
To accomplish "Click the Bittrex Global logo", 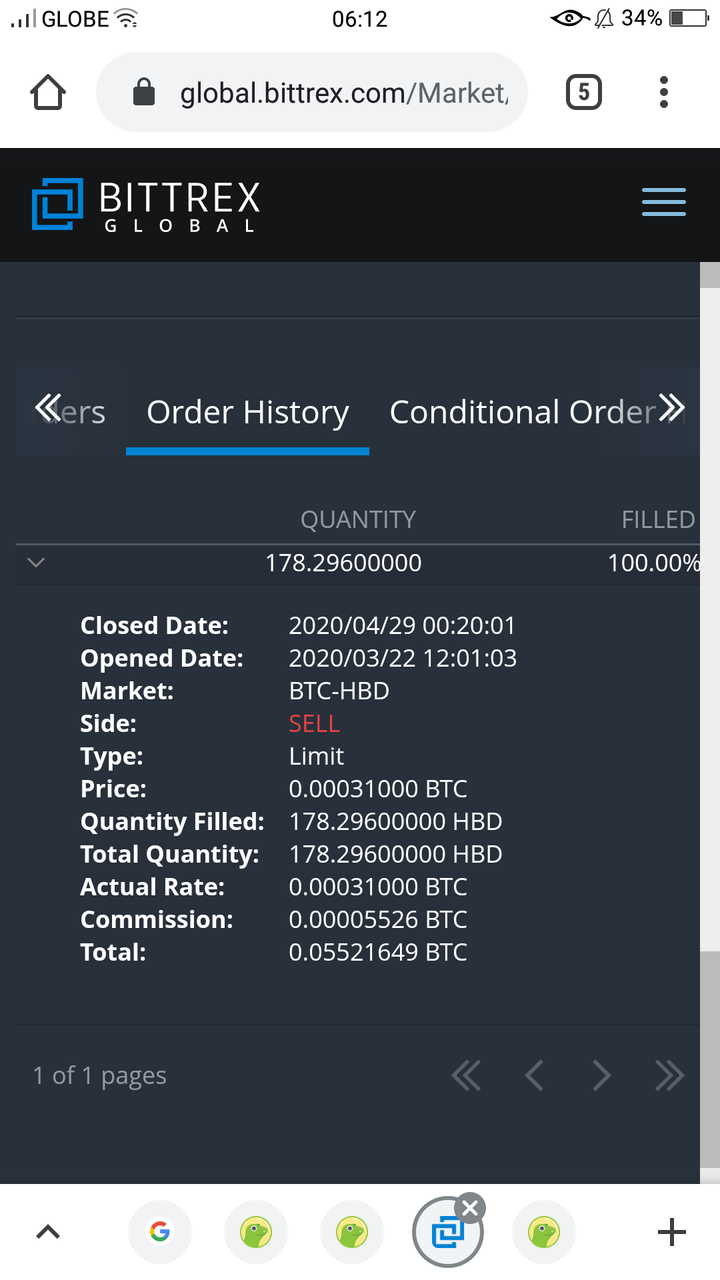I will click(x=146, y=205).
